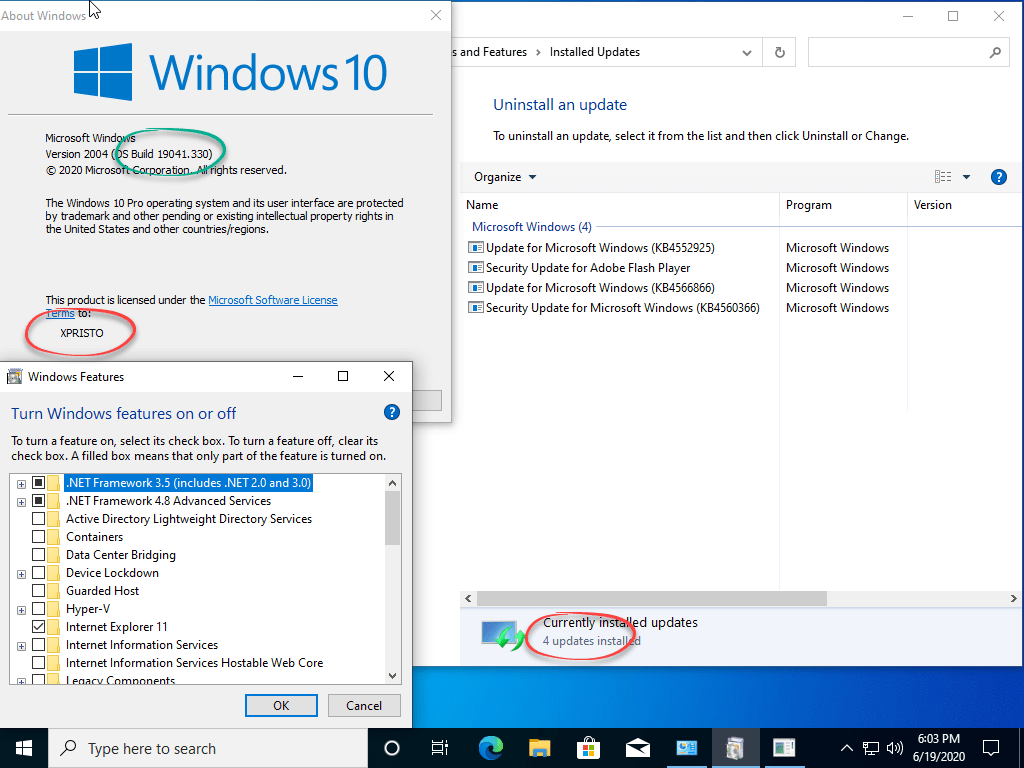Image resolution: width=1024 pixels, height=768 pixels.
Task: Open help in Windows Features dialog
Action: [391, 412]
